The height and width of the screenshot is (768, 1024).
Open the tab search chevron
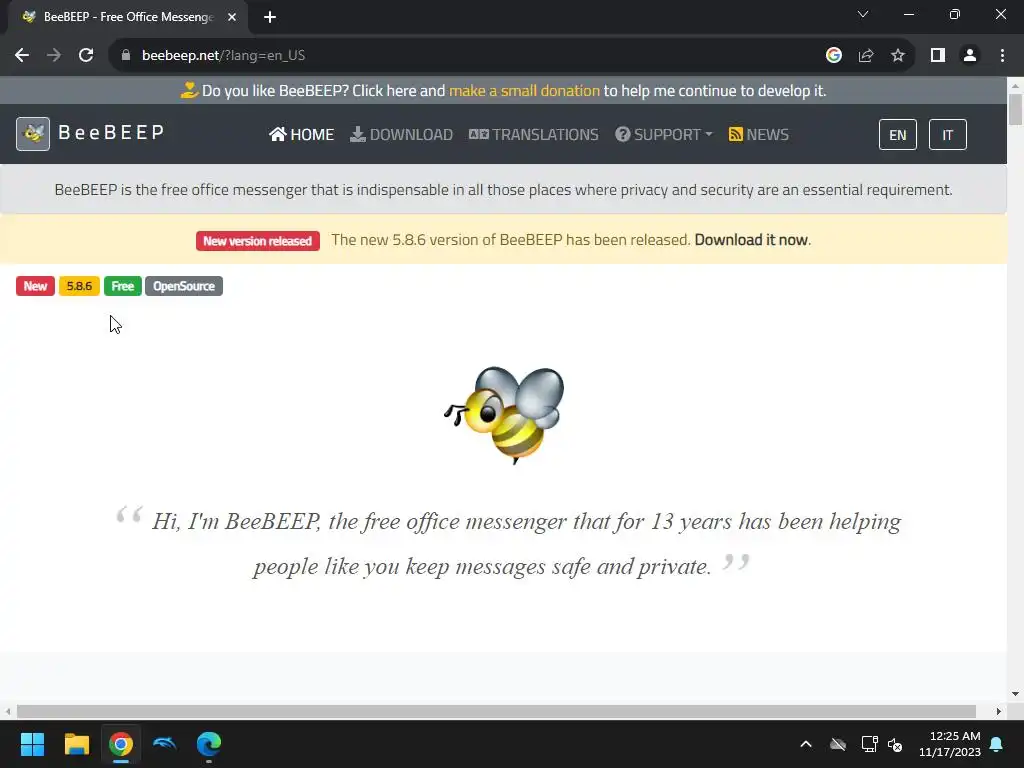pos(863,14)
